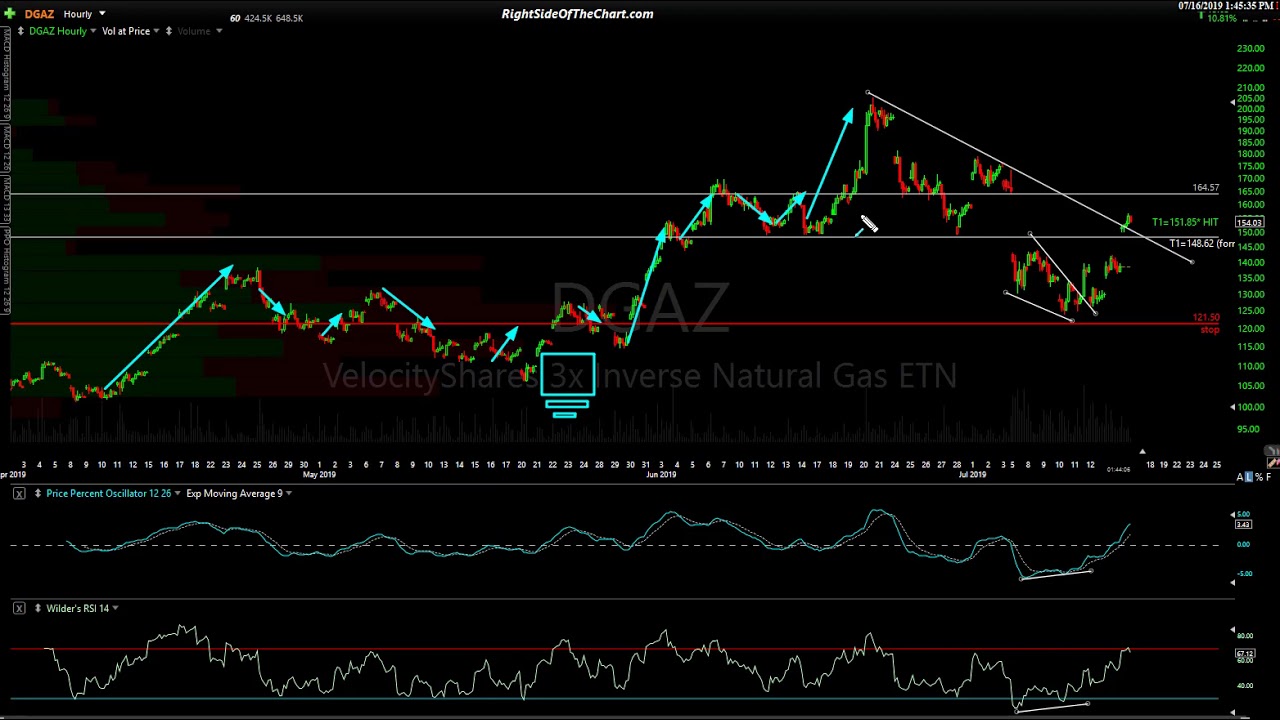Click the gray icon above the pencil

coord(1272,451)
